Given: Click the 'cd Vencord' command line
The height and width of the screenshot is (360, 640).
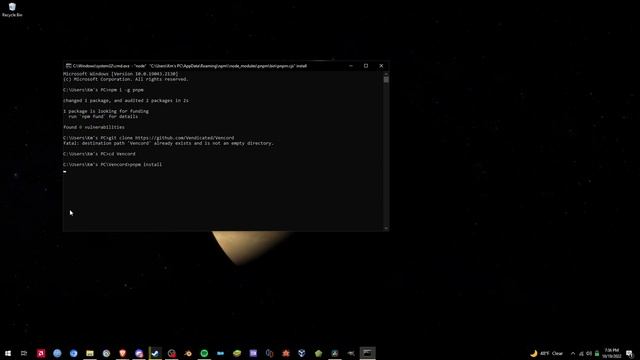Looking at the screenshot, I should point(99,154).
